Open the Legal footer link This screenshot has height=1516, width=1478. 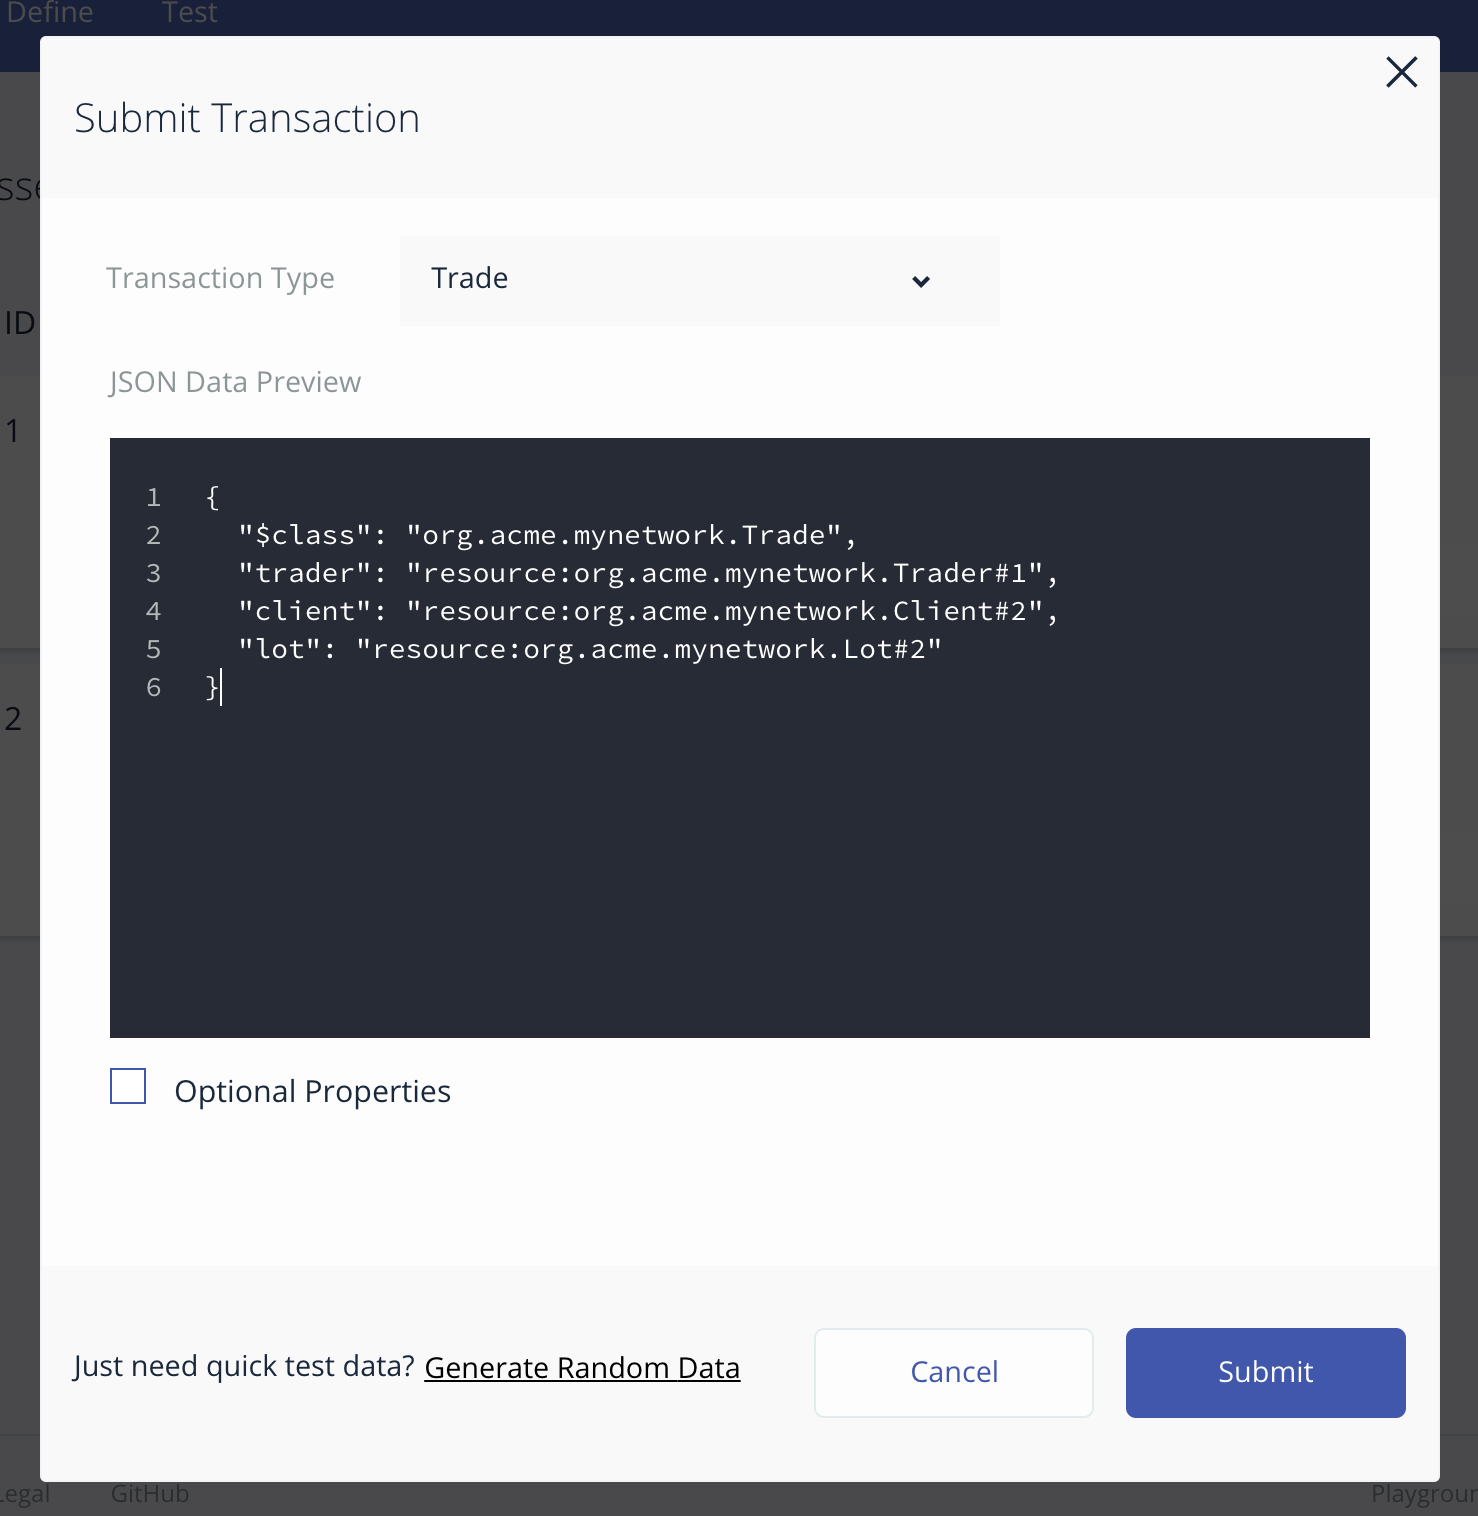click(25, 1493)
